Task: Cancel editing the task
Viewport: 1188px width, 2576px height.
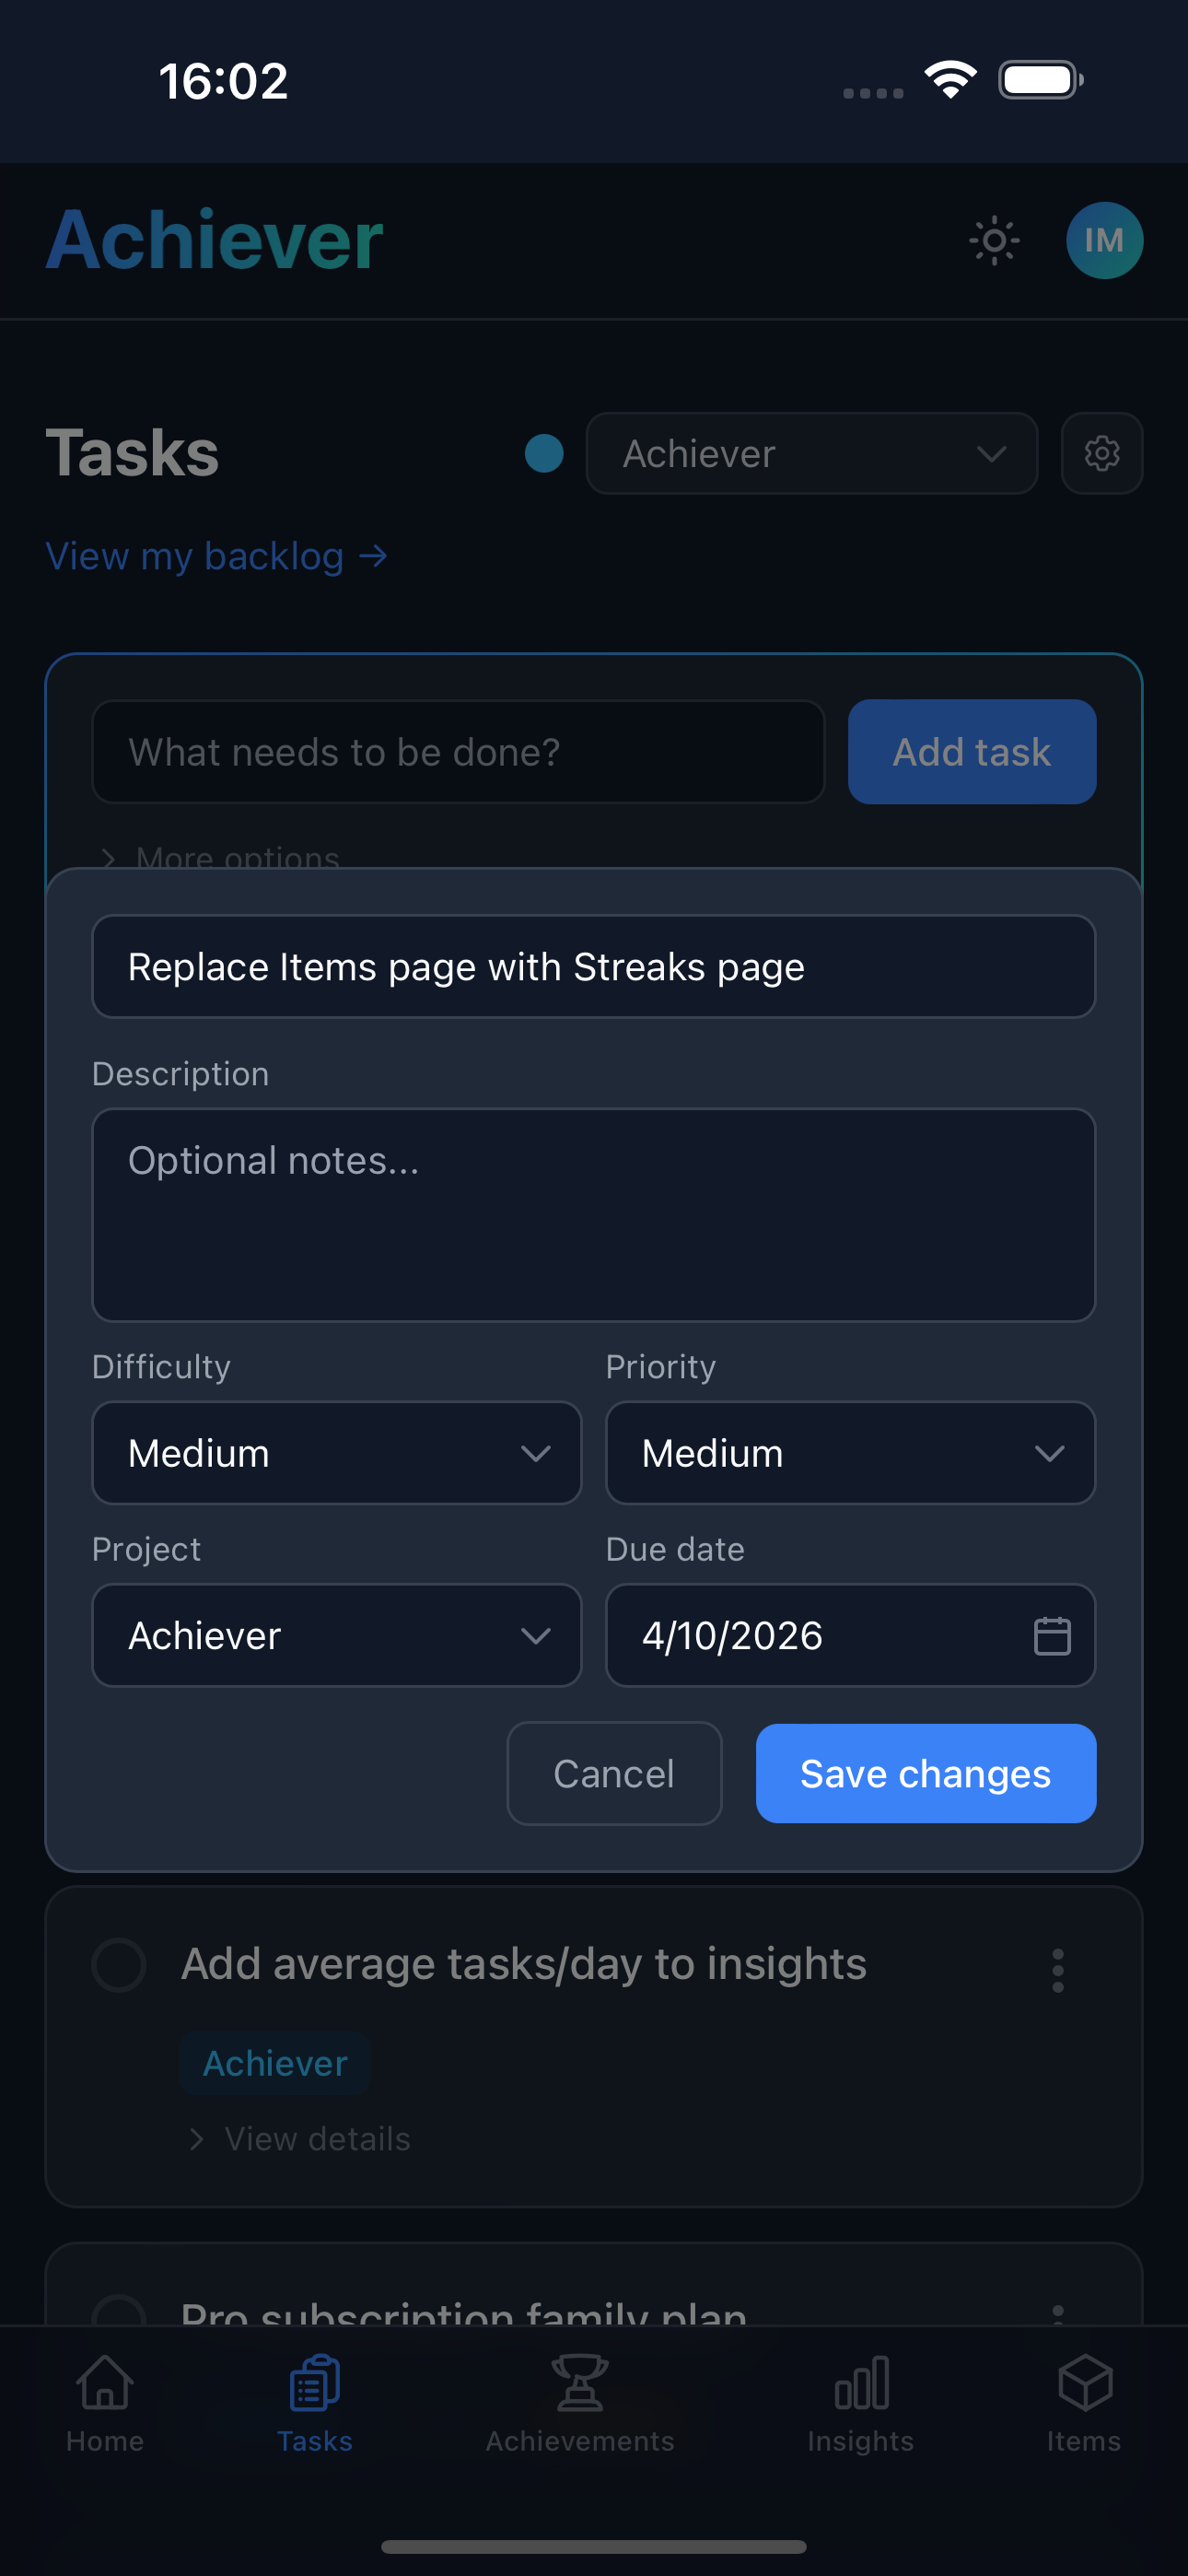Action: 614,1774
